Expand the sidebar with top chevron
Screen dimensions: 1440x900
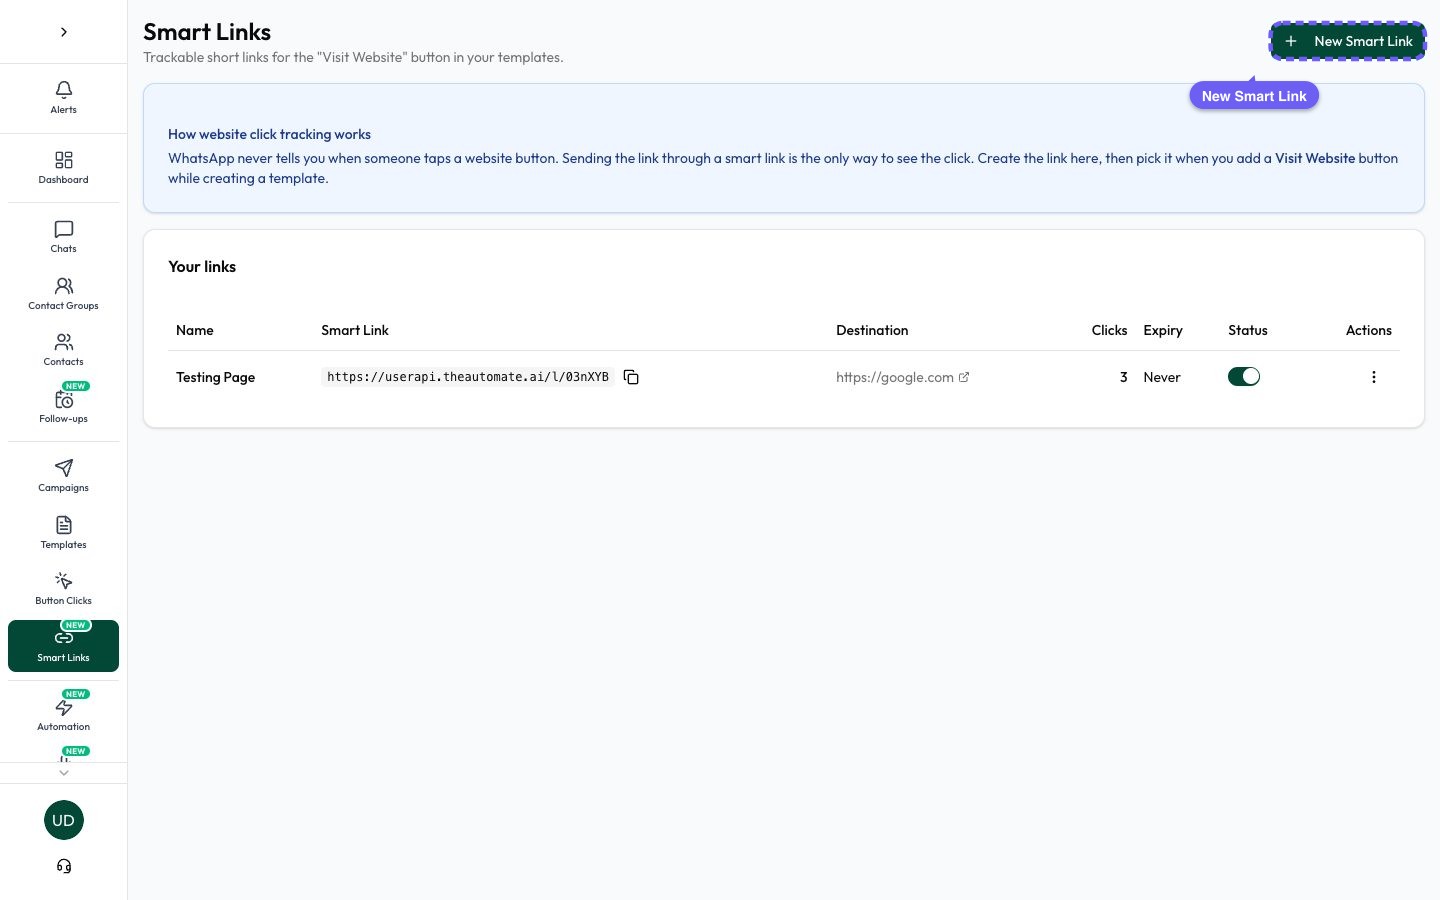(64, 32)
